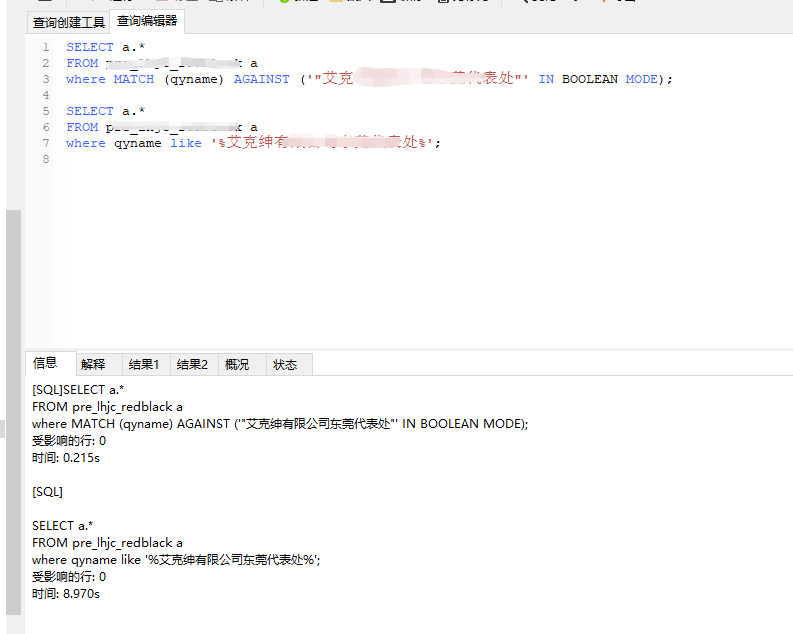This screenshot has height=634, width=793.
Task: Click '时间: 0.215s' in the message log
Action: pyautogui.click(x=66, y=458)
